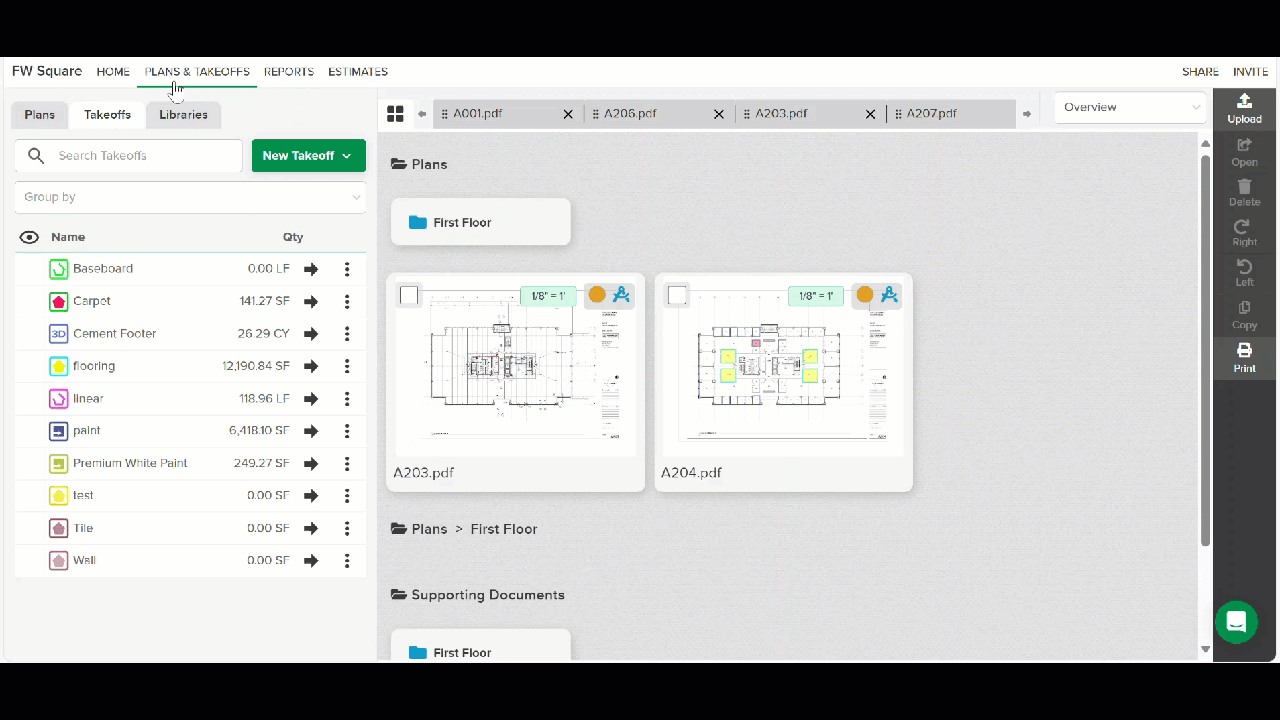Open the New Takeoff dropdown button
Viewport: 1280px width, 720px height.
coord(308,156)
